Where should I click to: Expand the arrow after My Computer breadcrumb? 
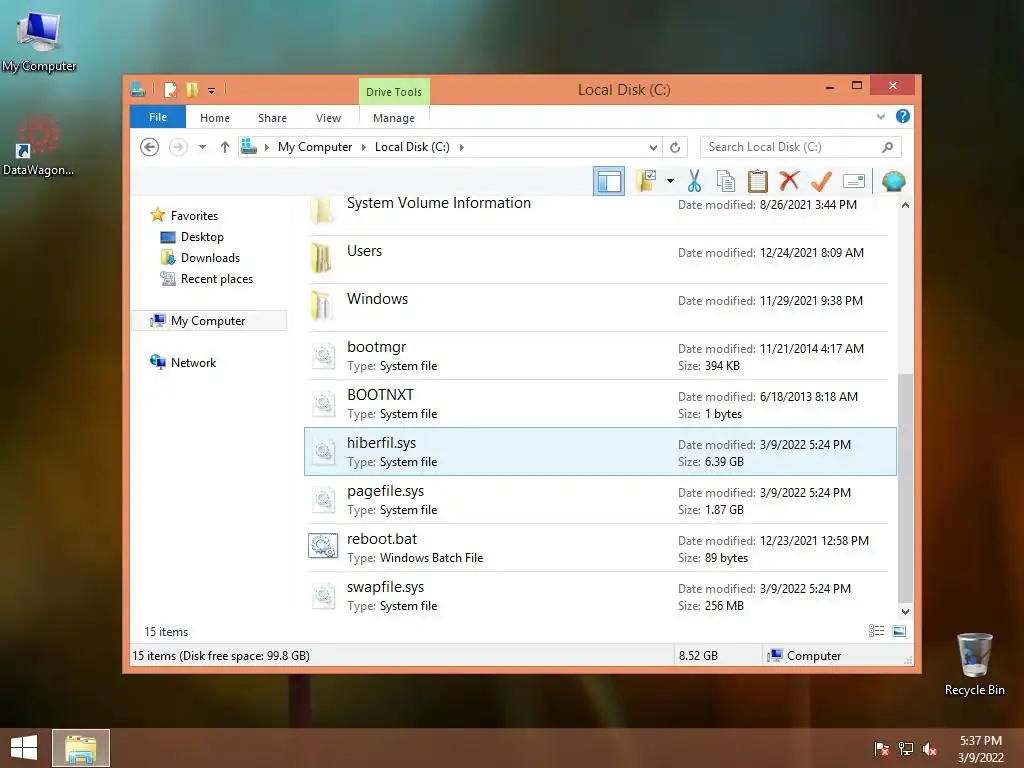point(364,147)
